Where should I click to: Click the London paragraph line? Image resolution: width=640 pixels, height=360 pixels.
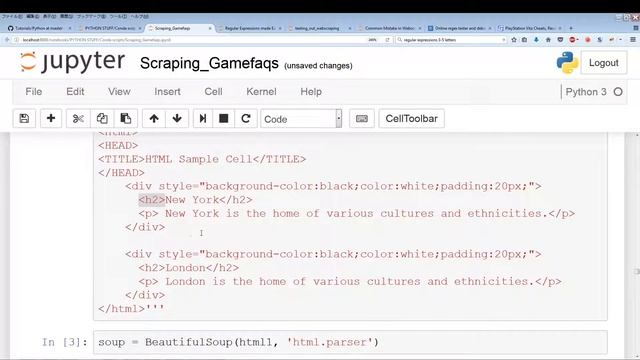[x=350, y=282]
